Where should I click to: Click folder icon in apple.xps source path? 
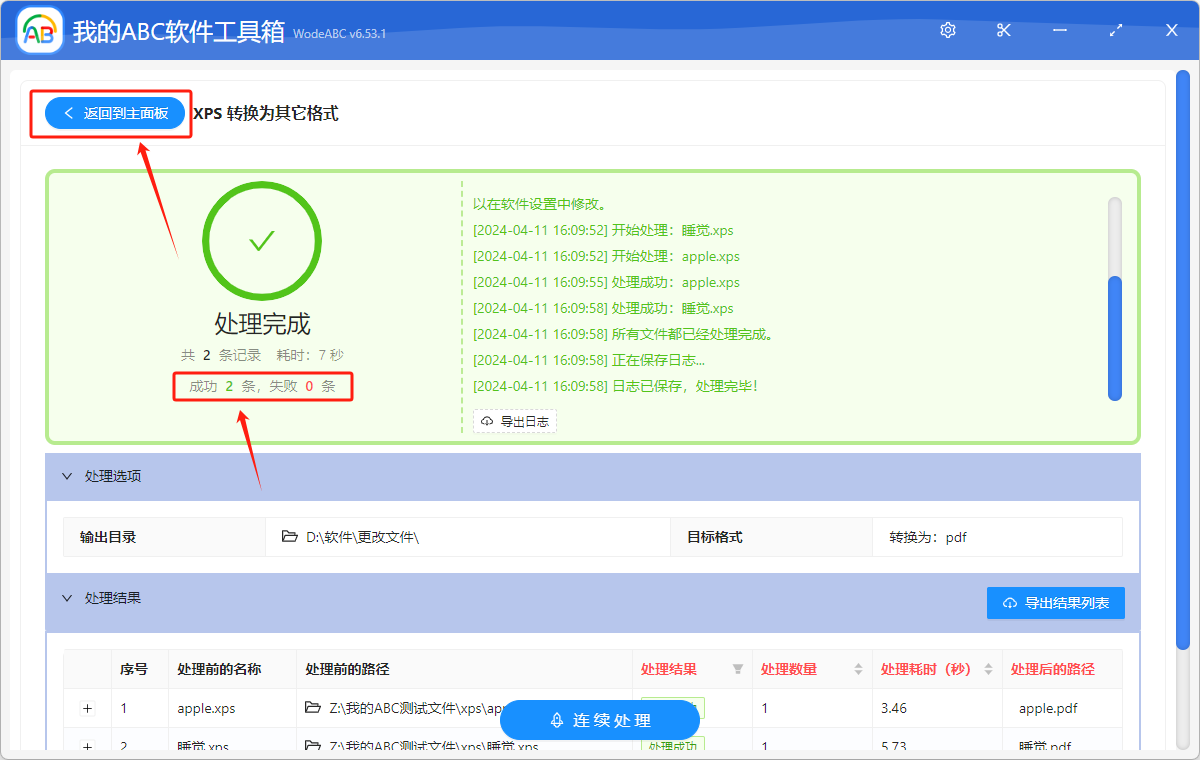coord(313,708)
